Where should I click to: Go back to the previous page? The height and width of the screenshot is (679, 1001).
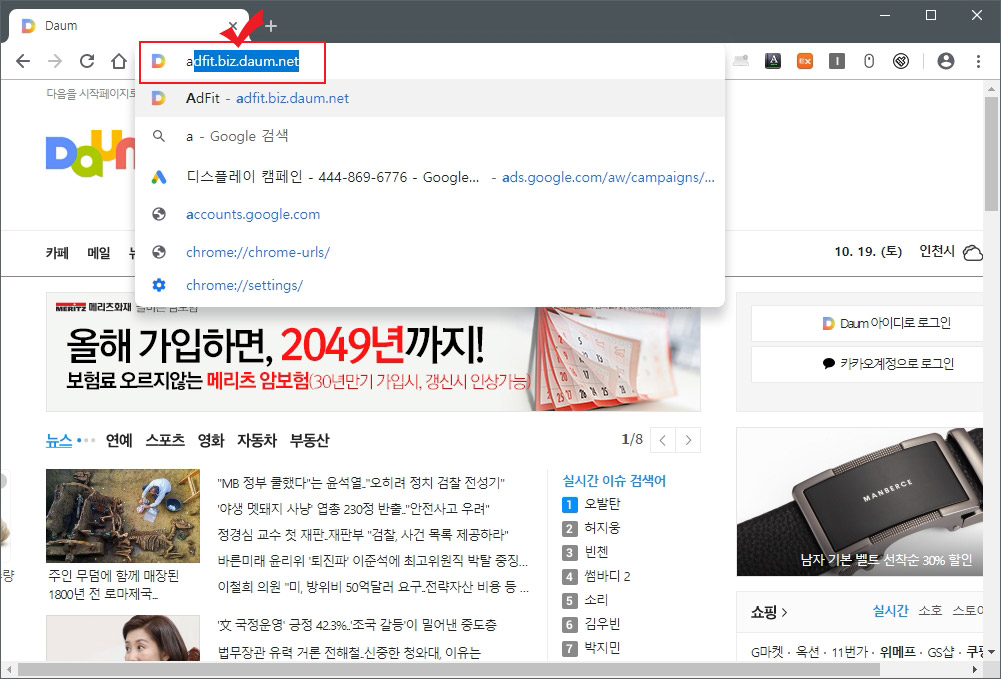(x=23, y=61)
